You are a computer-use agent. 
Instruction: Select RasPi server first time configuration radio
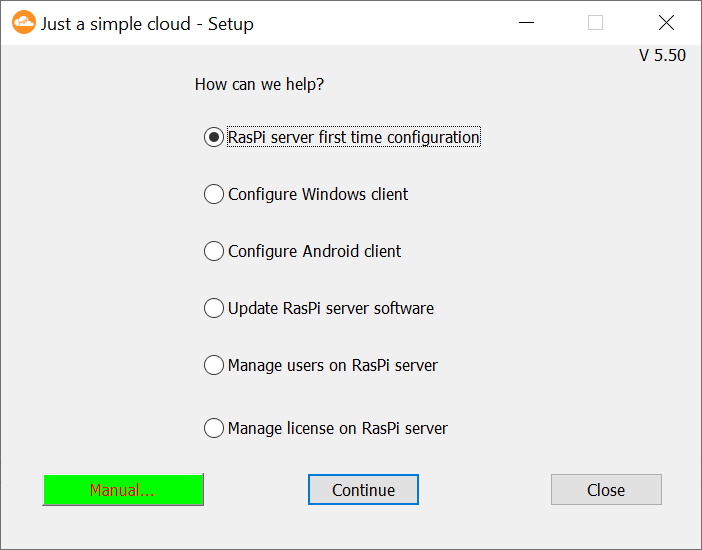(214, 138)
